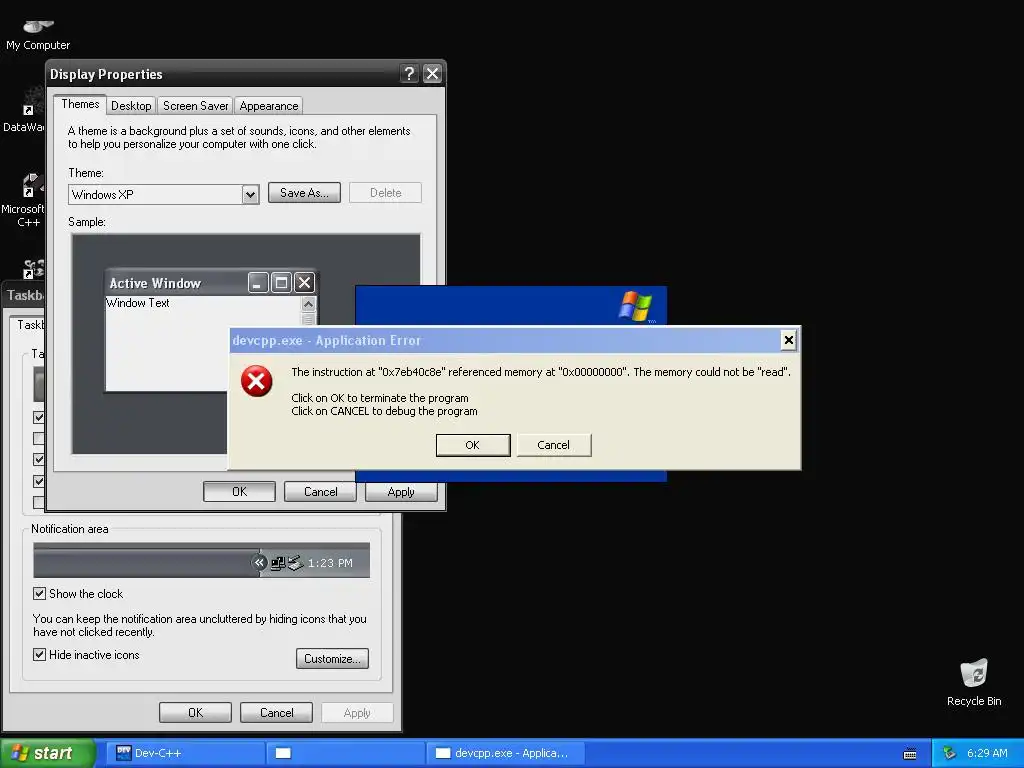The height and width of the screenshot is (768, 1024).
Task: Click Customize... in Notification area
Action: click(x=332, y=659)
